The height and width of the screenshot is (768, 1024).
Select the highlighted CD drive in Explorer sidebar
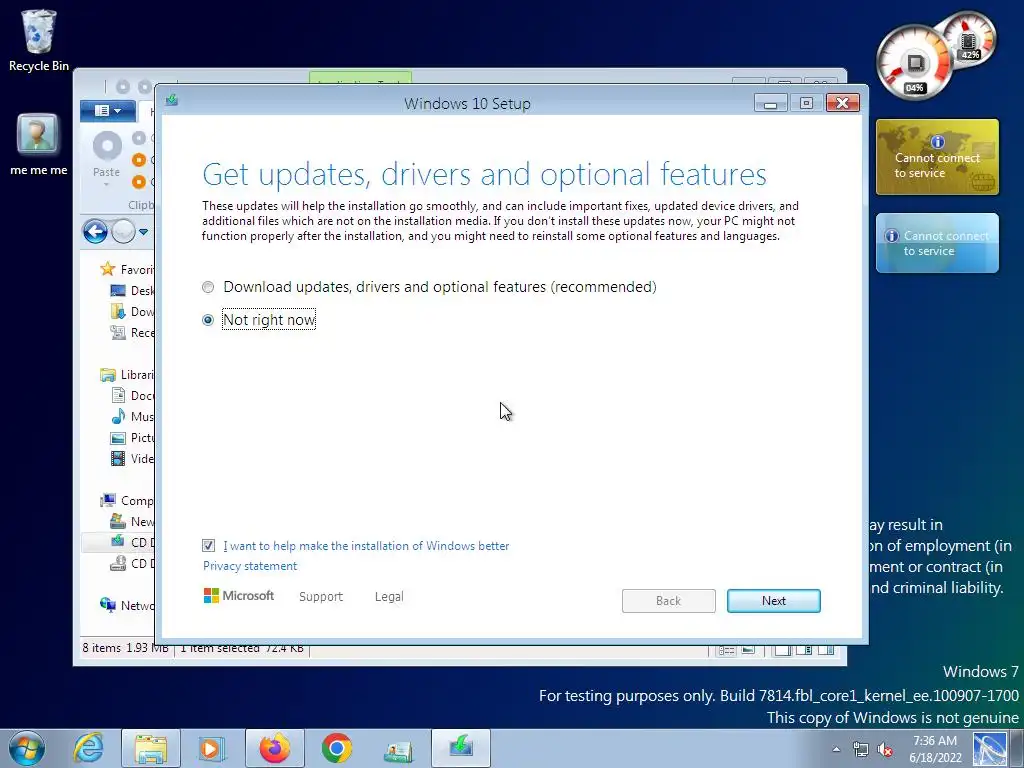pos(133,542)
